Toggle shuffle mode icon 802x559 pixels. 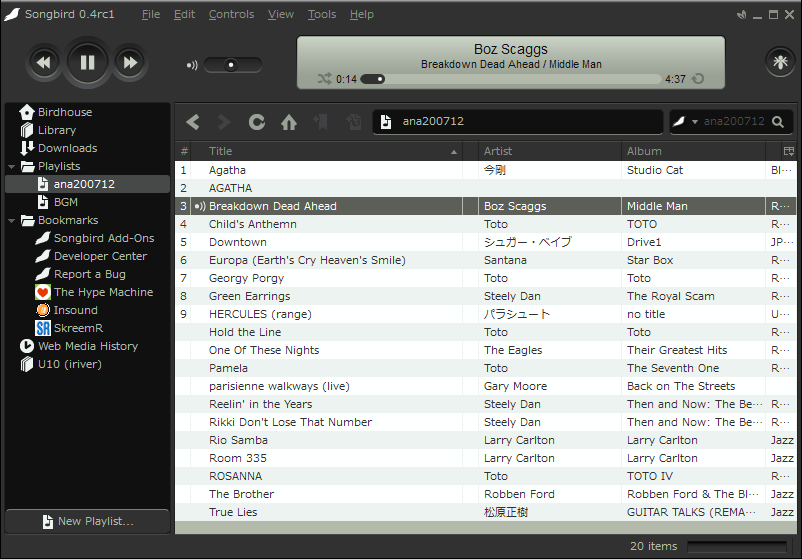click(324, 79)
